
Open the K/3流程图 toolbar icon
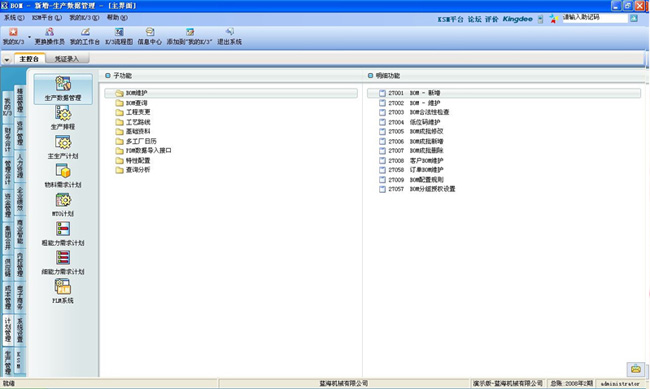pos(119,36)
